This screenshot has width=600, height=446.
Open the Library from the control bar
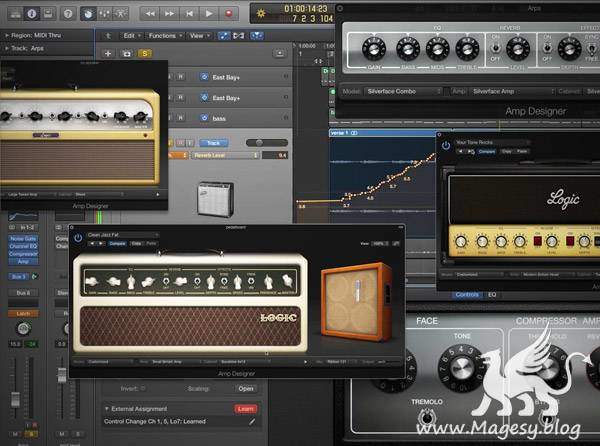point(16,14)
